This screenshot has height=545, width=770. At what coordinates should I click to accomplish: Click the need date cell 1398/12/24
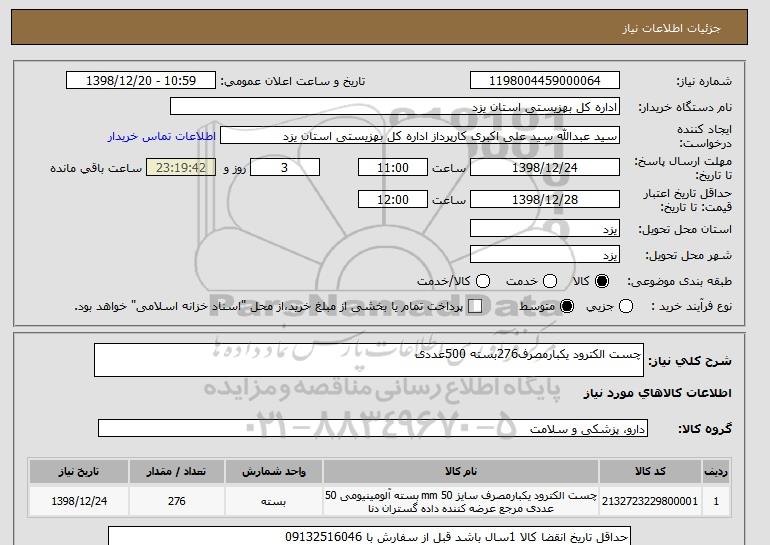79,501
